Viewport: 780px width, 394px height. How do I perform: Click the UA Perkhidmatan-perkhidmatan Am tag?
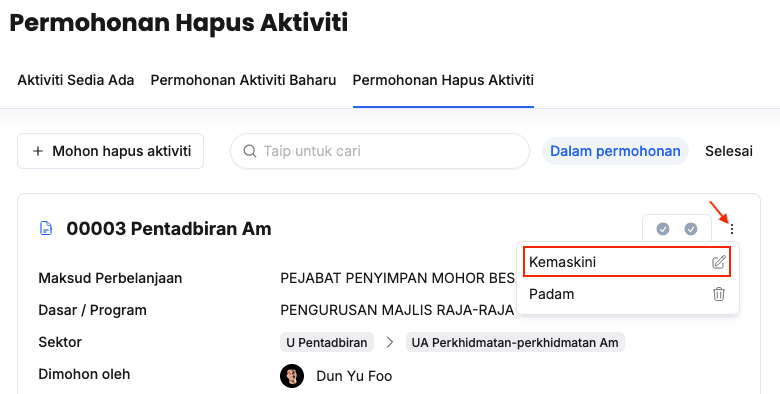515,342
